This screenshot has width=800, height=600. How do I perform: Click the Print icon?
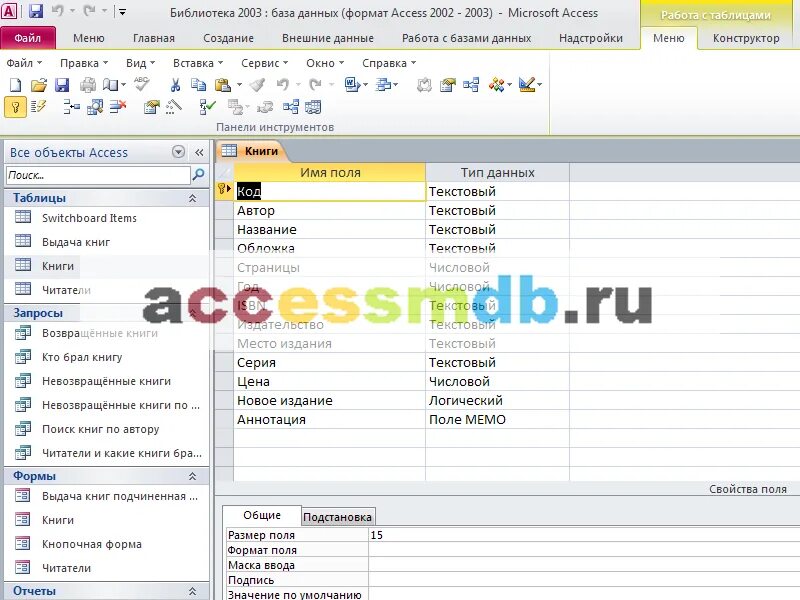[88, 85]
